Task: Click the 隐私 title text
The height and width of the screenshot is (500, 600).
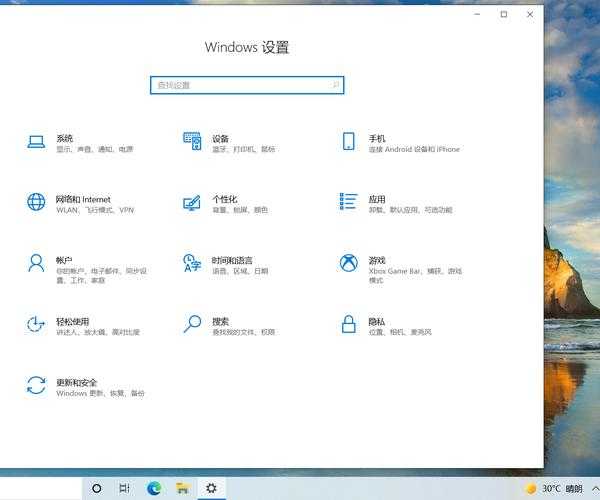Action: pyautogui.click(x=377, y=322)
